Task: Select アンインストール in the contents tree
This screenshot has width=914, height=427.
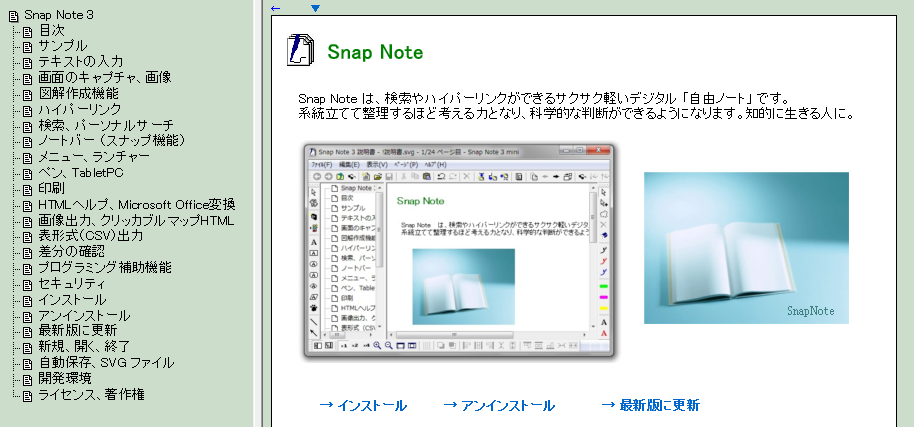Action: pyautogui.click(x=84, y=316)
